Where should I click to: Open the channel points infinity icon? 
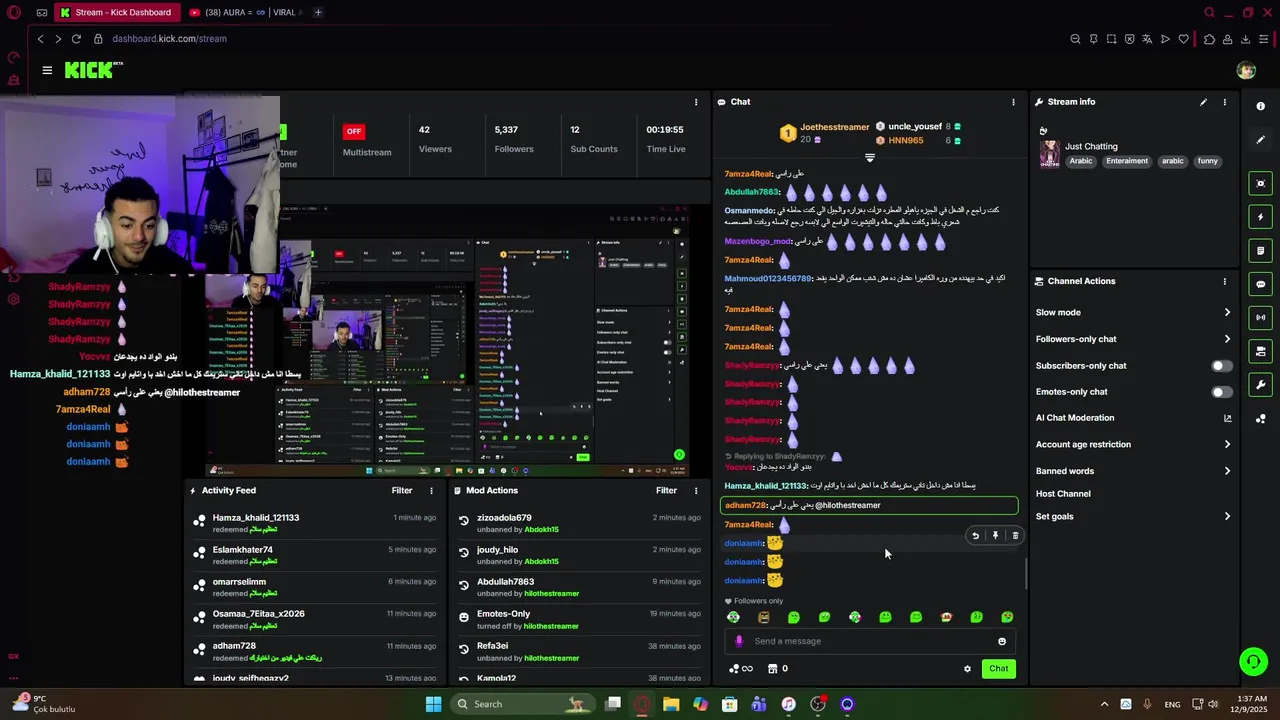click(741, 669)
